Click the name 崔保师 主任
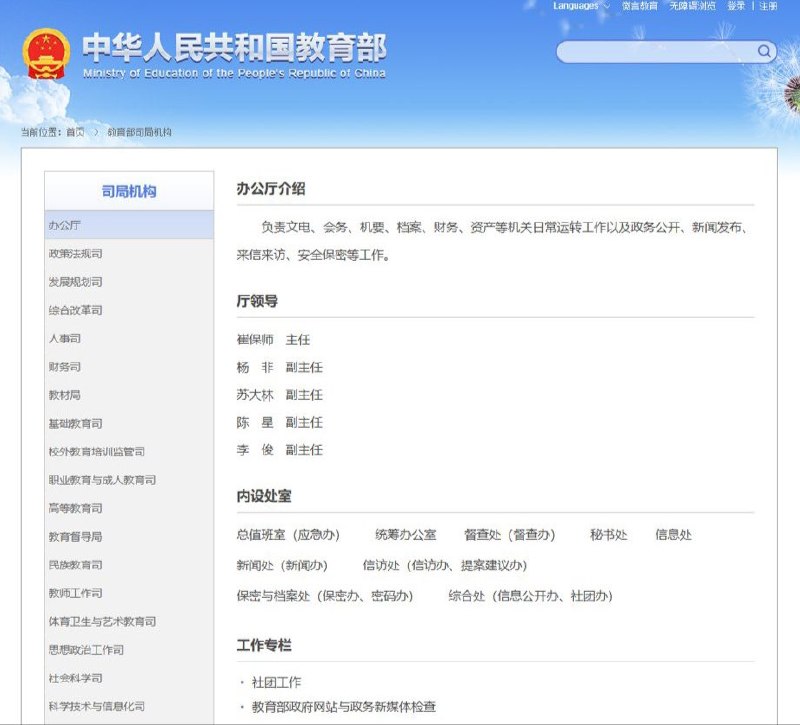 point(273,339)
